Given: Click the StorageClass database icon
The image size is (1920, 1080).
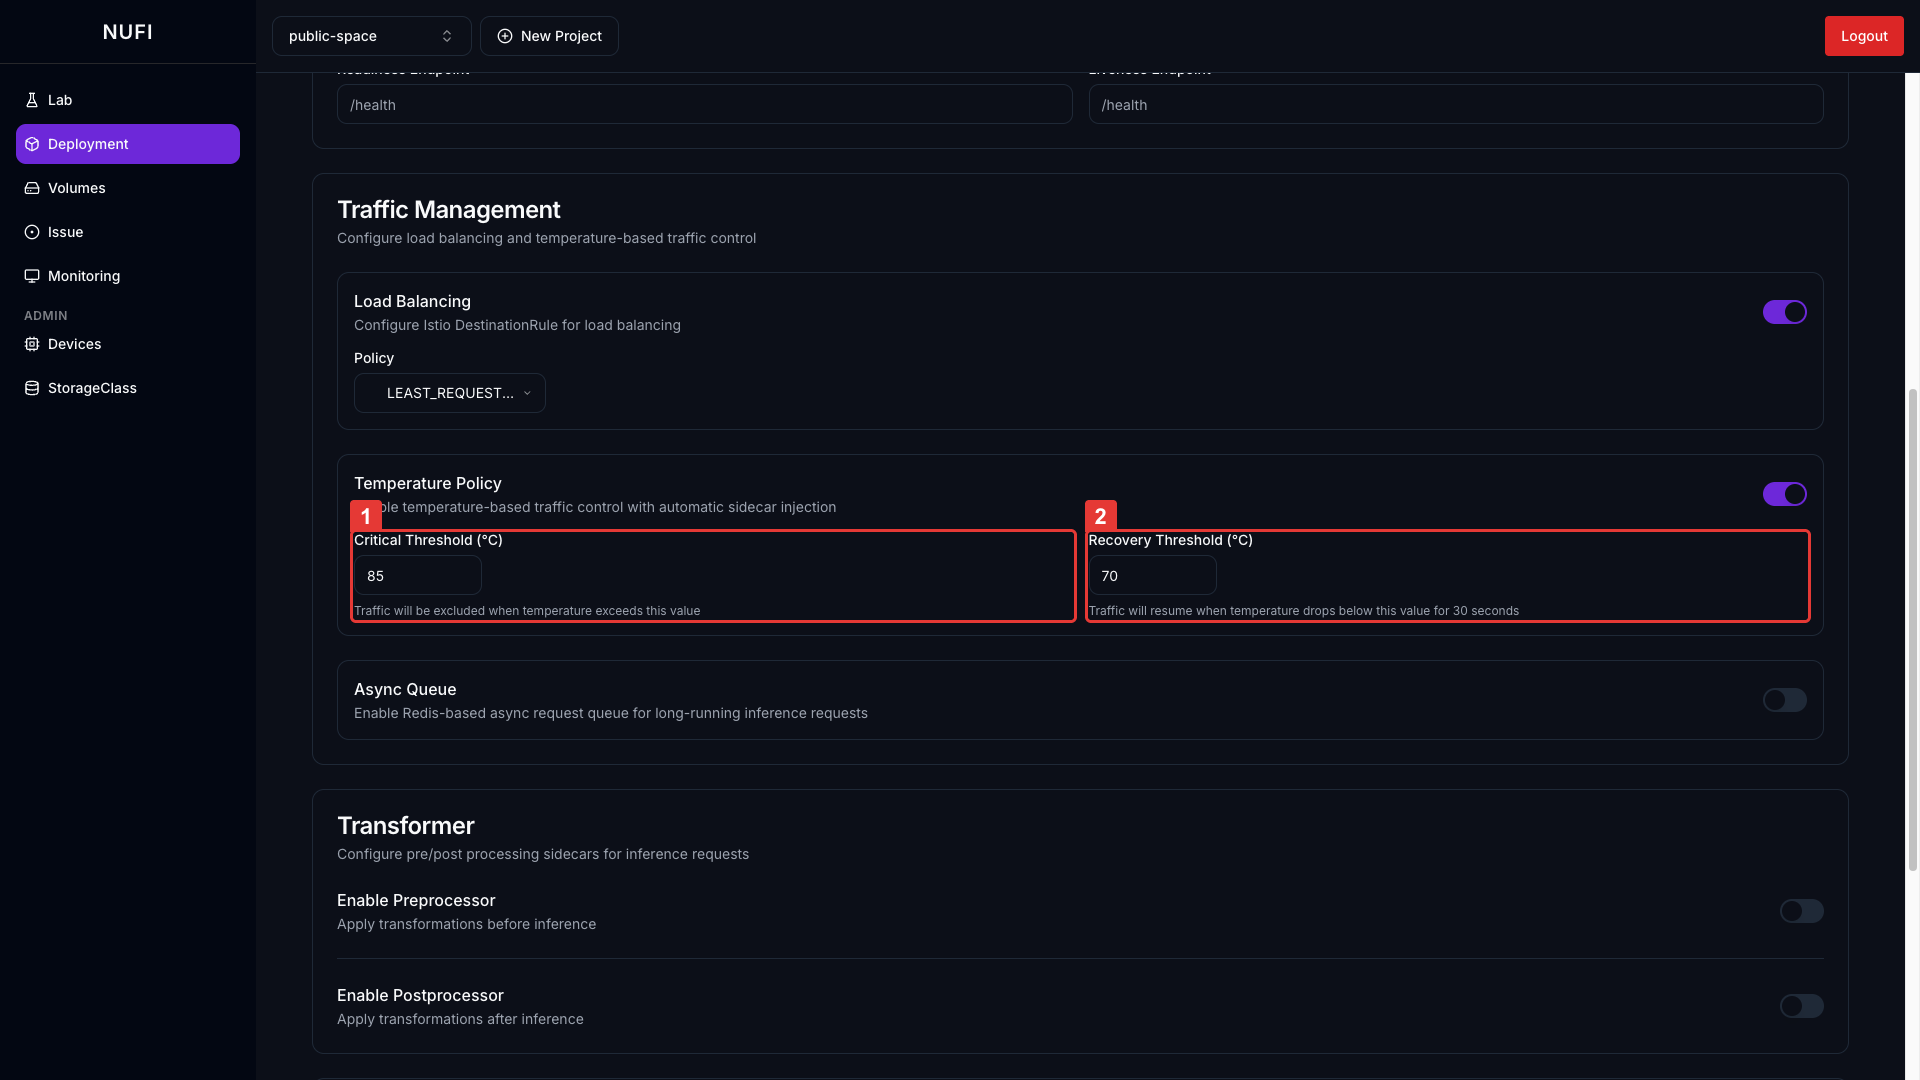Looking at the screenshot, I should 32,388.
